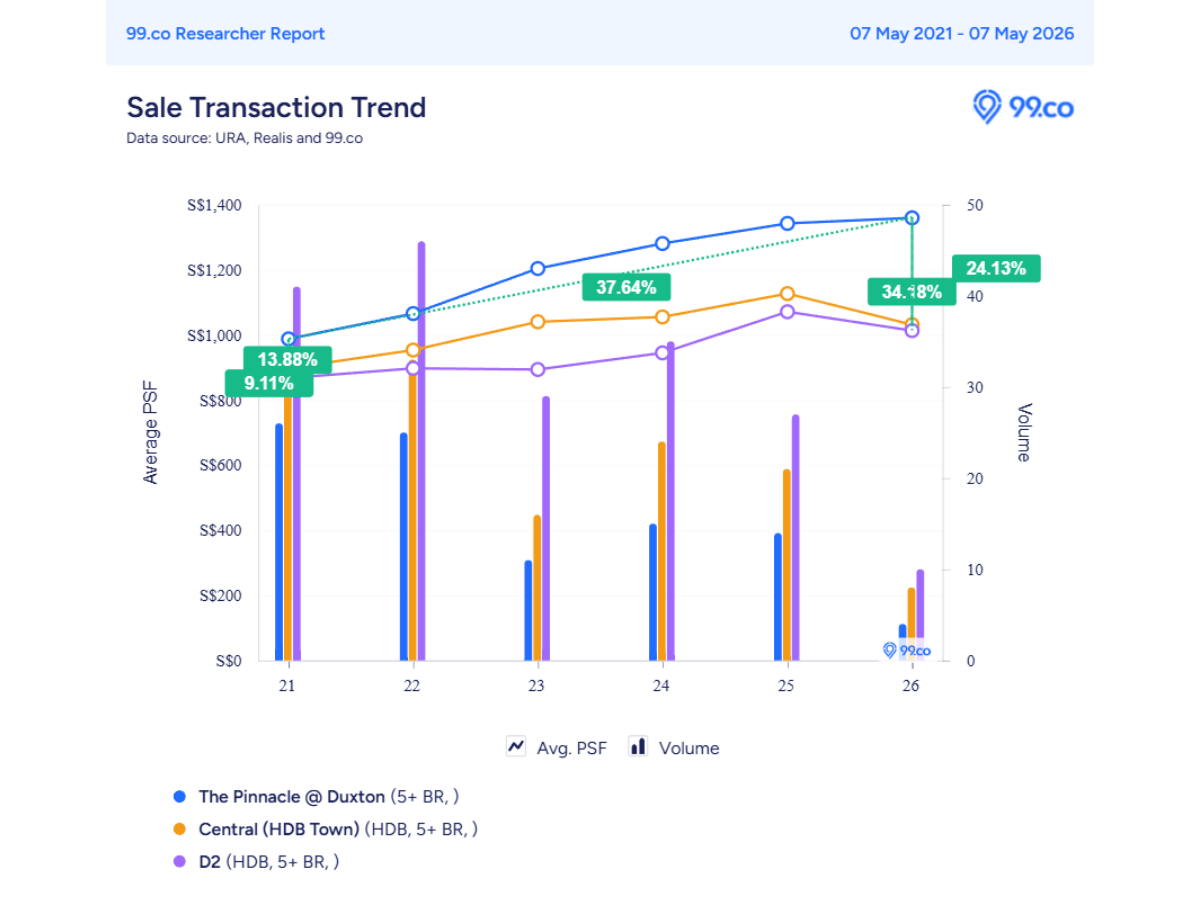The image size is (1200, 900).
Task: Click the 24.13% growth label
Action: pyautogui.click(x=996, y=268)
